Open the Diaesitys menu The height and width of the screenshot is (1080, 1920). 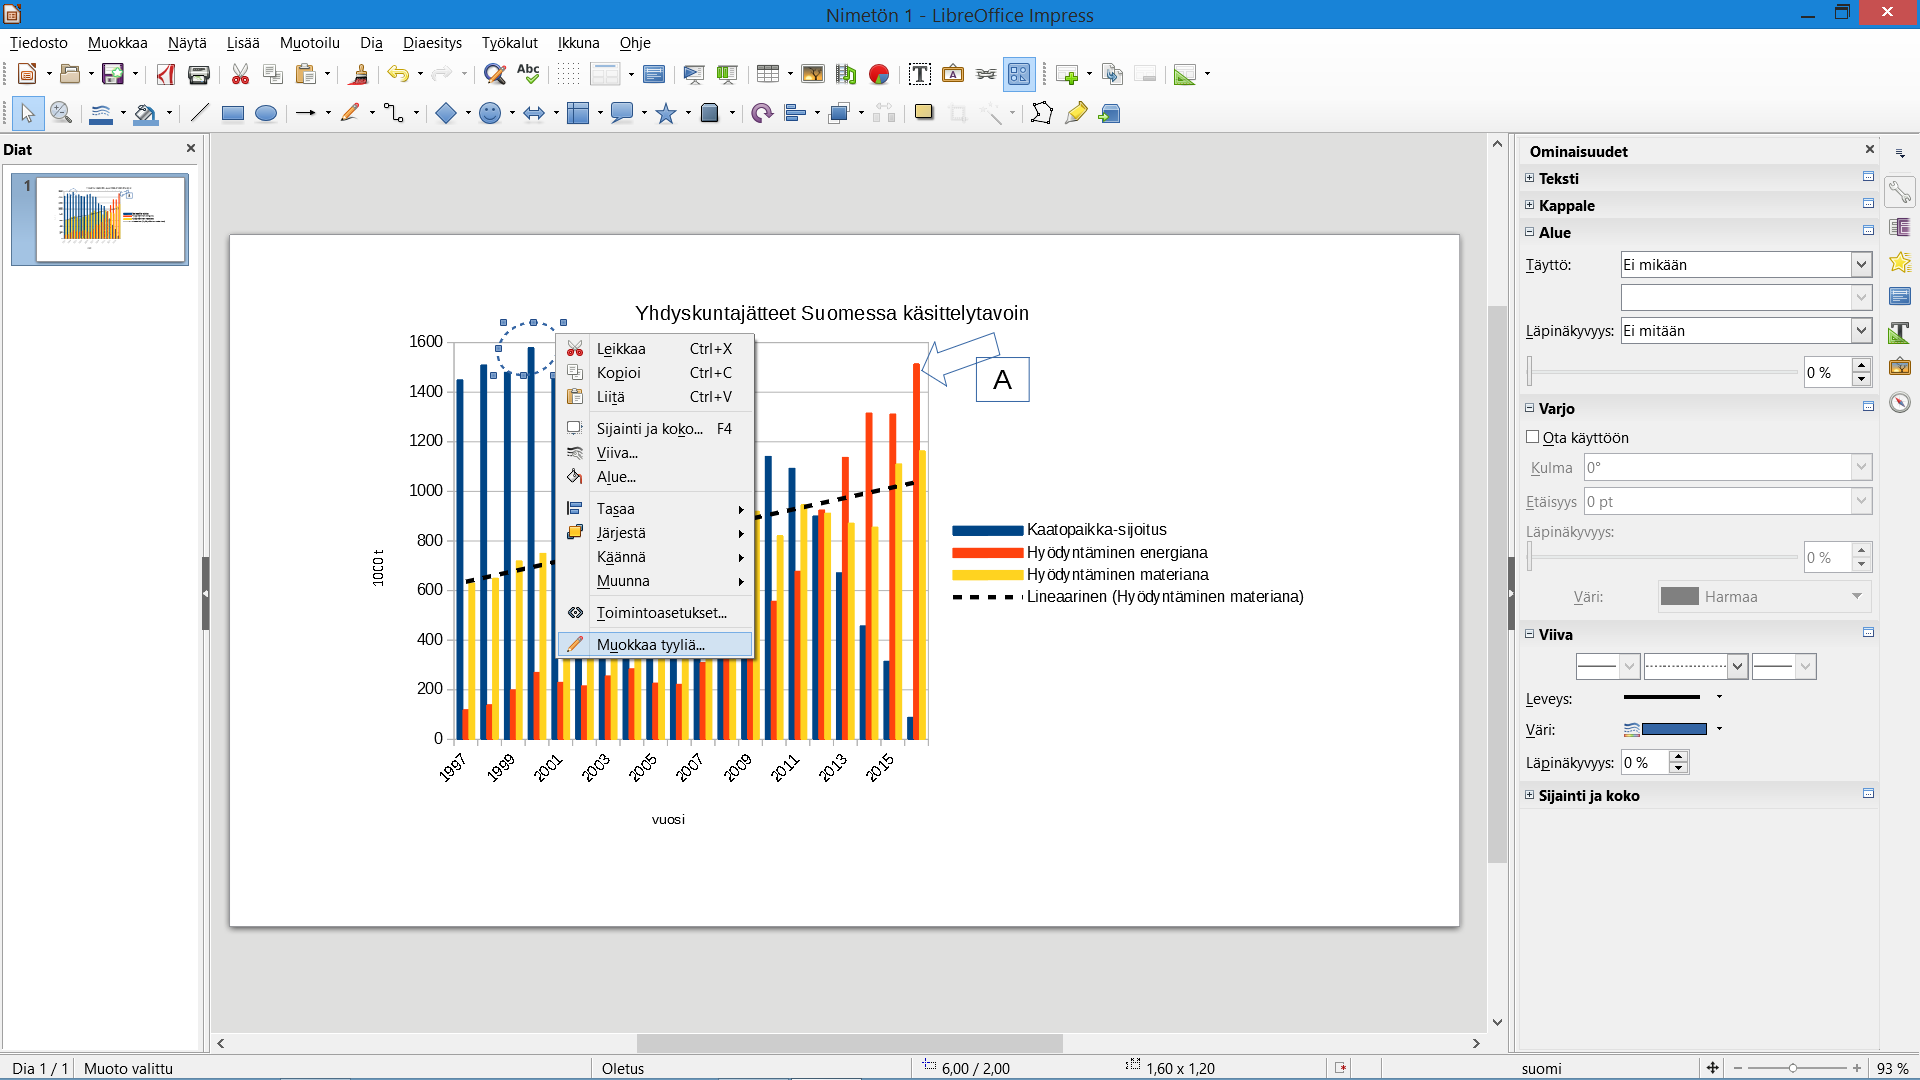(432, 43)
